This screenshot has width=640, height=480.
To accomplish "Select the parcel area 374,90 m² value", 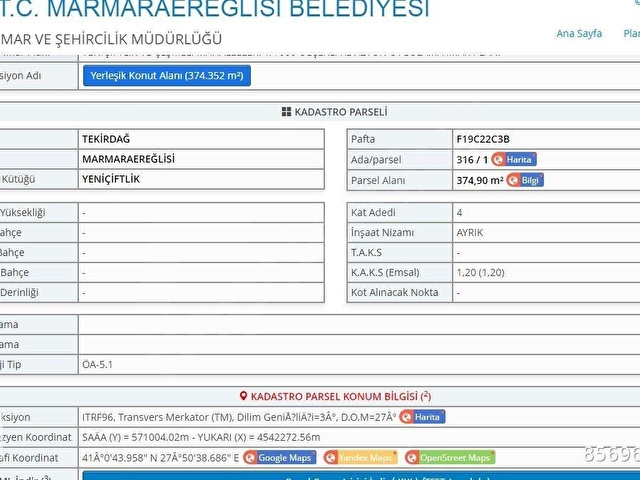I will pos(480,180).
